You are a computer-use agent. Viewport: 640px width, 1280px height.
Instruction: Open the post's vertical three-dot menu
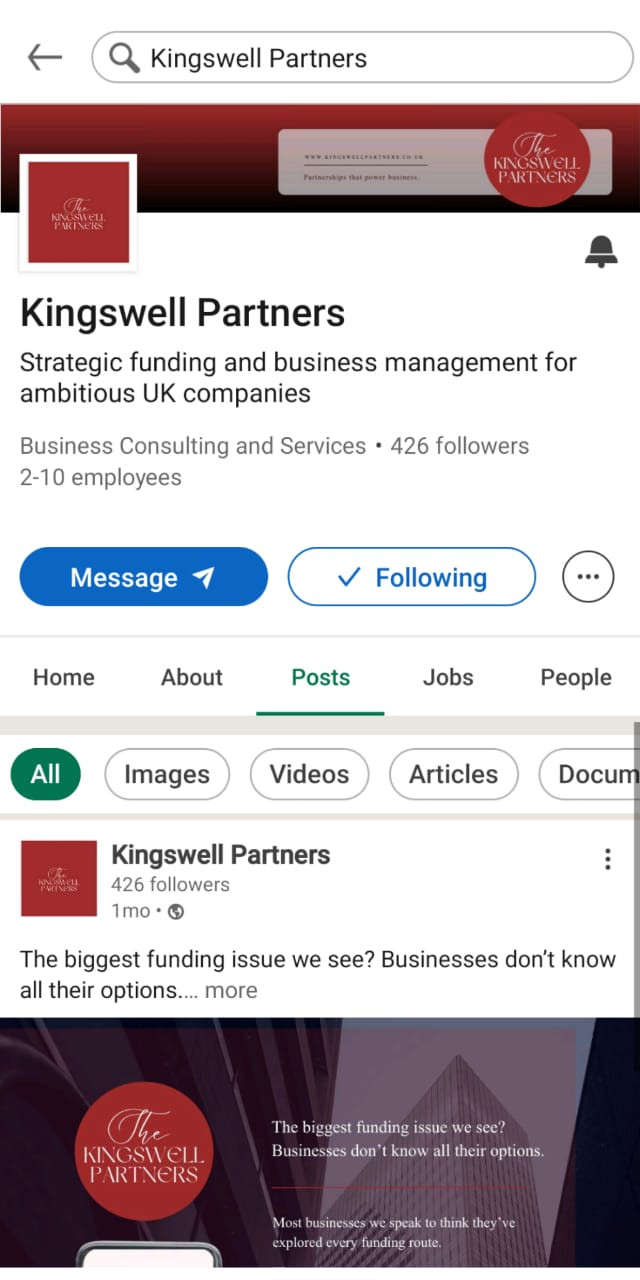pyautogui.click(x=607, y=859)
